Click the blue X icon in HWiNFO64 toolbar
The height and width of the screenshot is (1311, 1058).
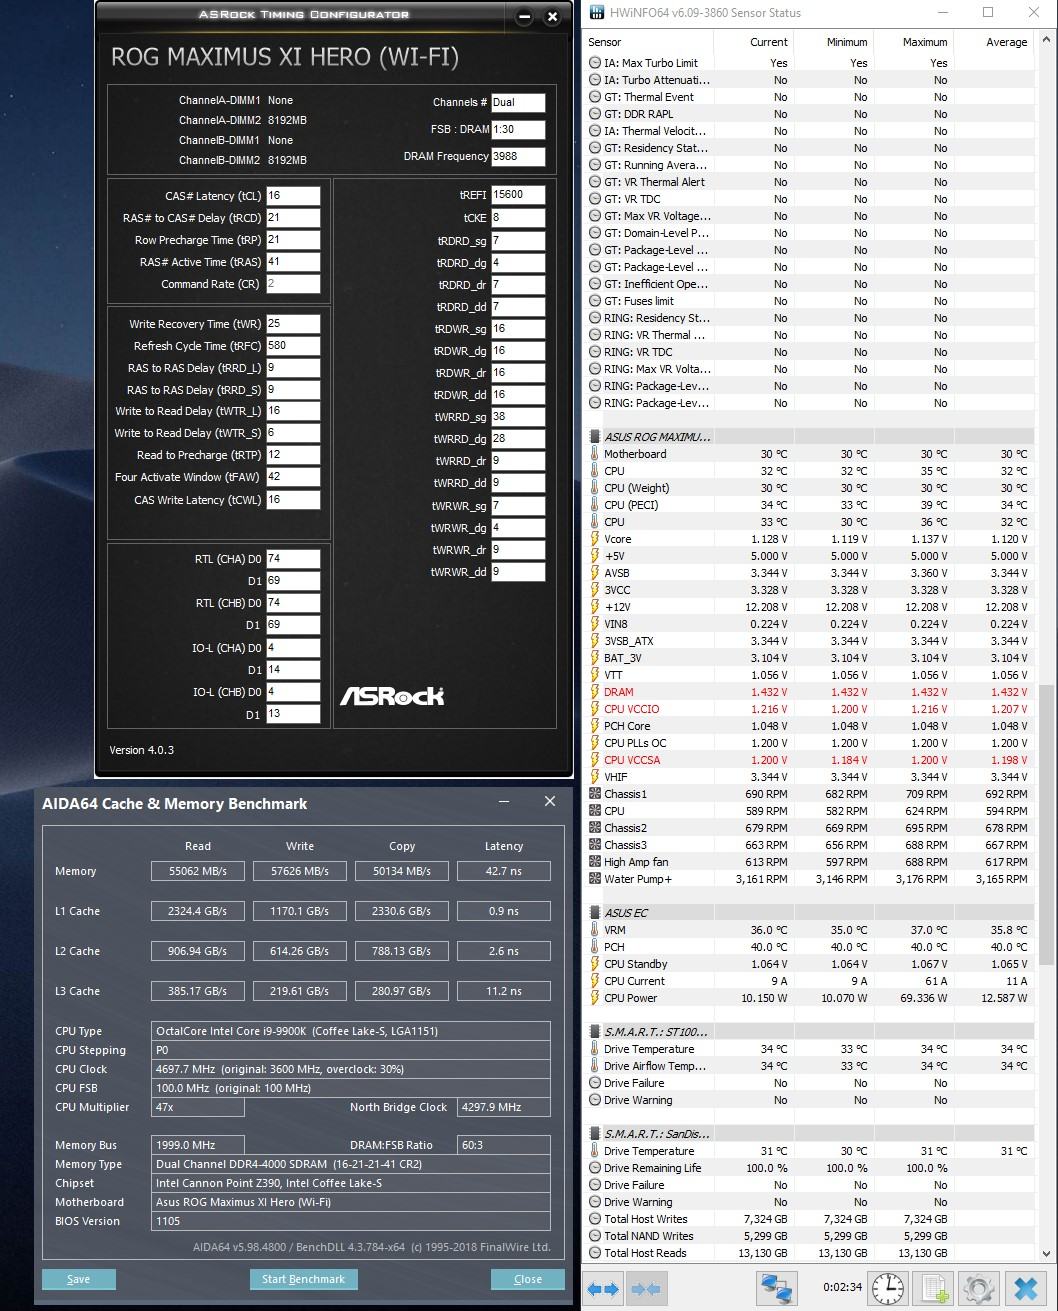coord(1025,1288)
